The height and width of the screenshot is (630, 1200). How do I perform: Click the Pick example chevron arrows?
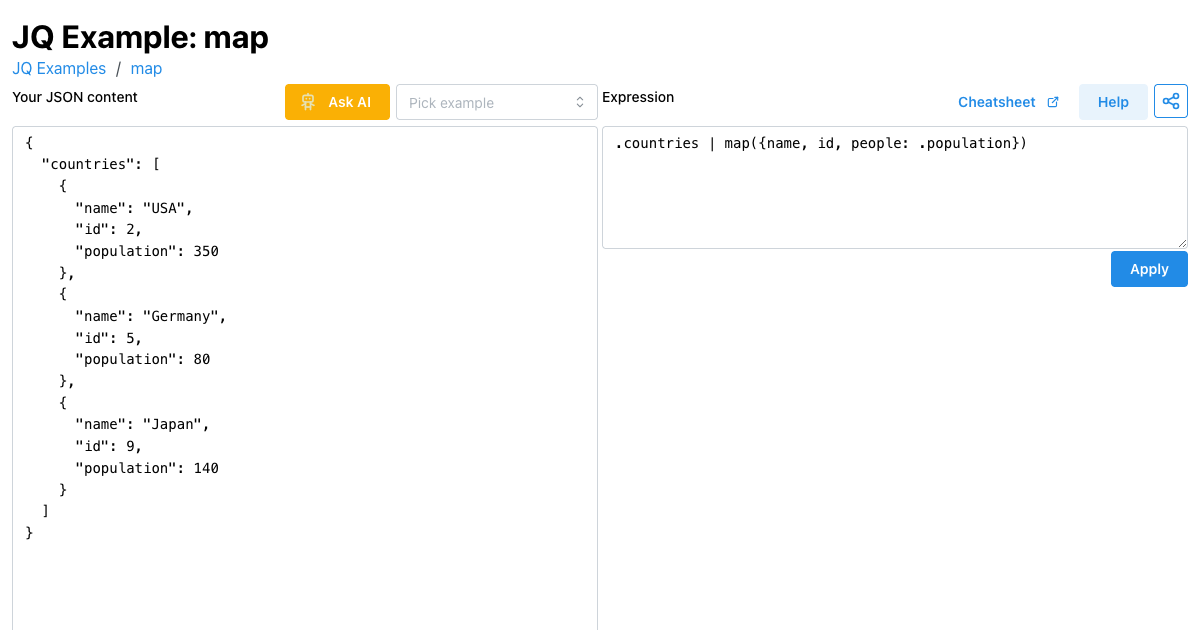579,102
